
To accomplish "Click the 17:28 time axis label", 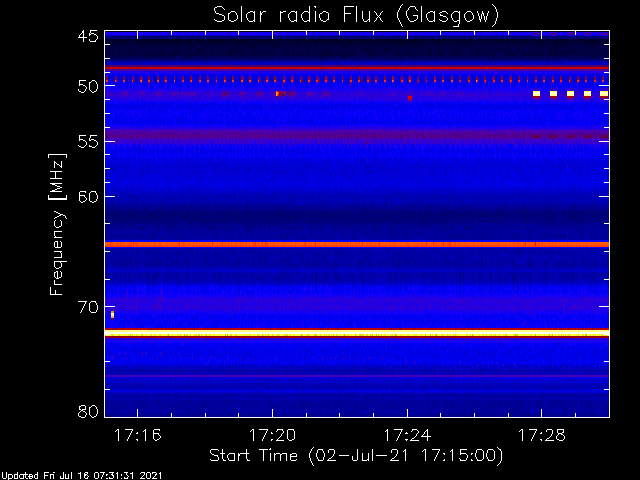I will tap(542, 435).
